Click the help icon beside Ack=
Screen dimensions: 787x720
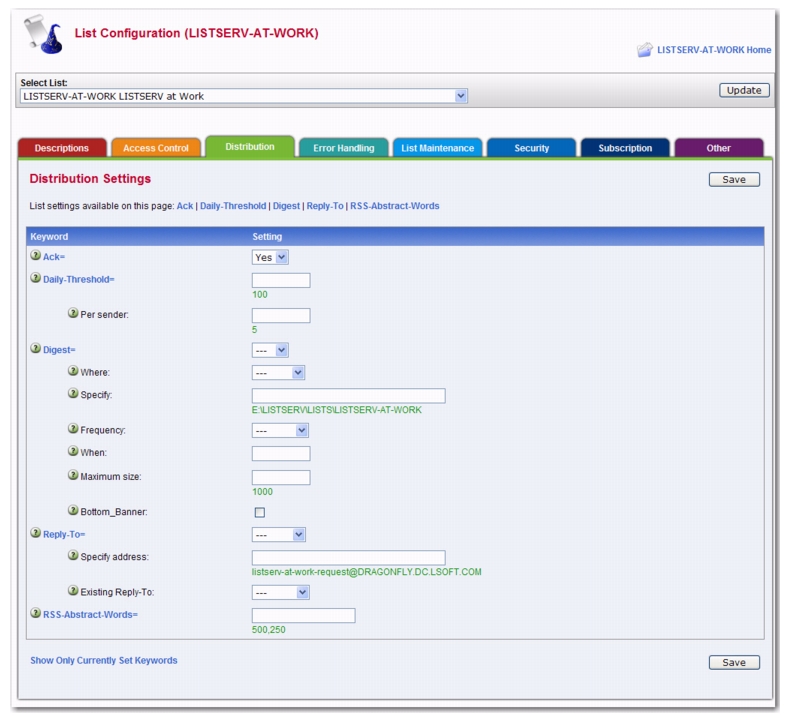35,255
